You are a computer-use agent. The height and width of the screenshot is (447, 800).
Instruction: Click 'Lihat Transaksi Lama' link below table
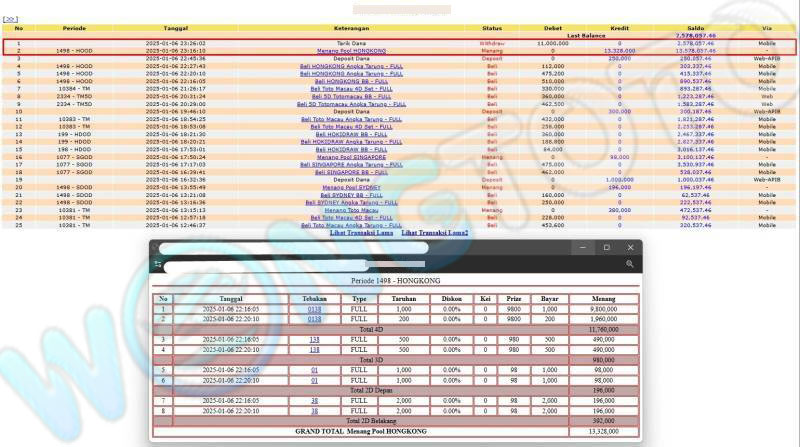[360, 233]
